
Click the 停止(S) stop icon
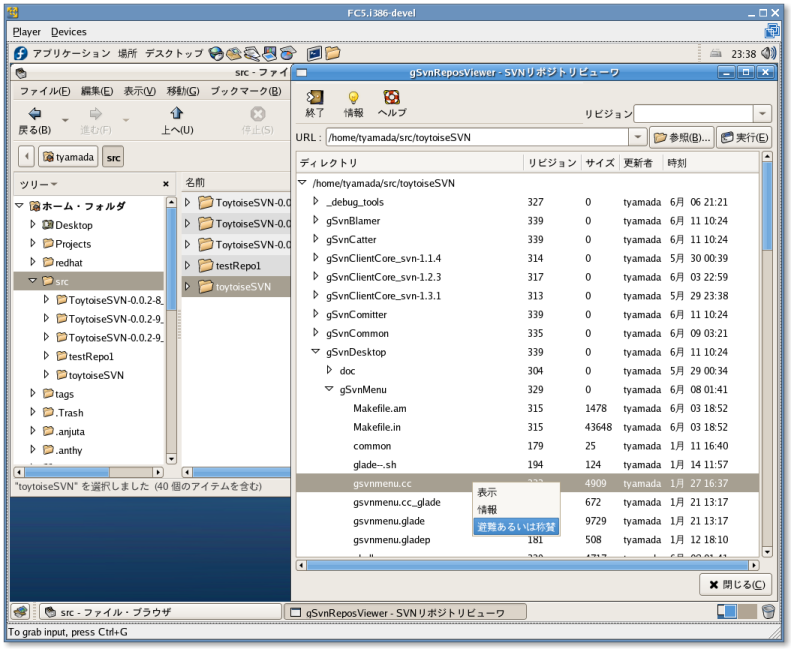point(257,113)
